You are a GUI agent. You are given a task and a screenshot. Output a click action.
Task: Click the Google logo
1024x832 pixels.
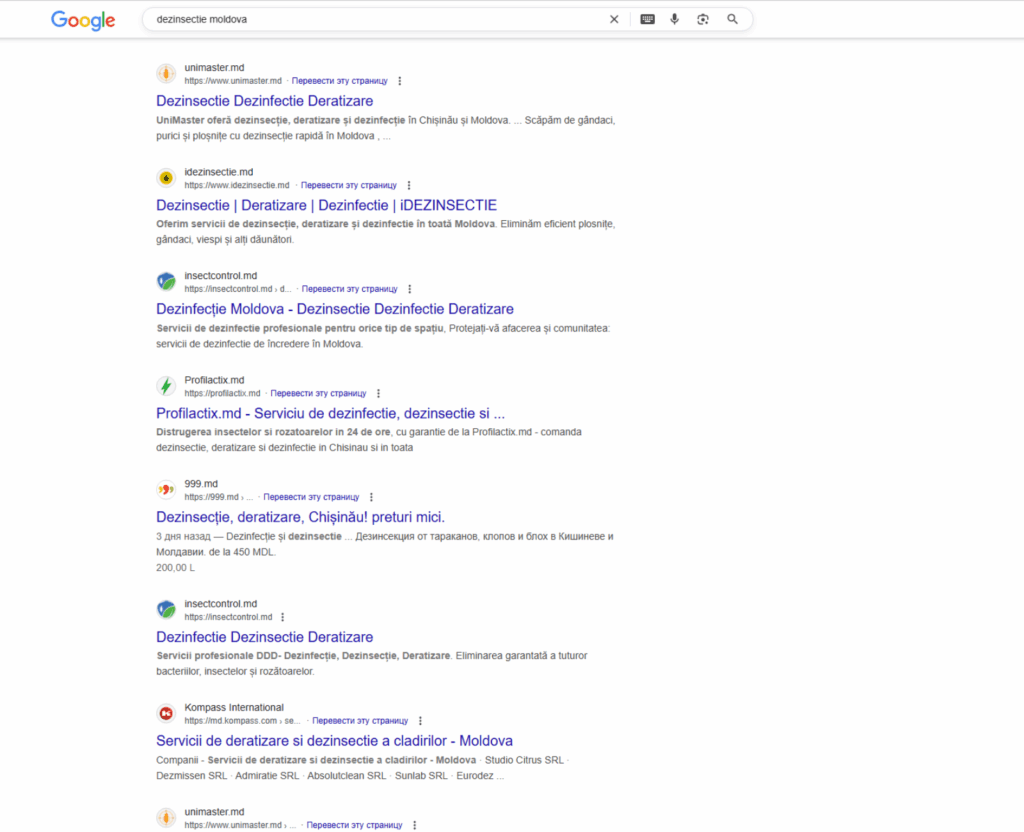pyautogui.click(x=83, y=20)
